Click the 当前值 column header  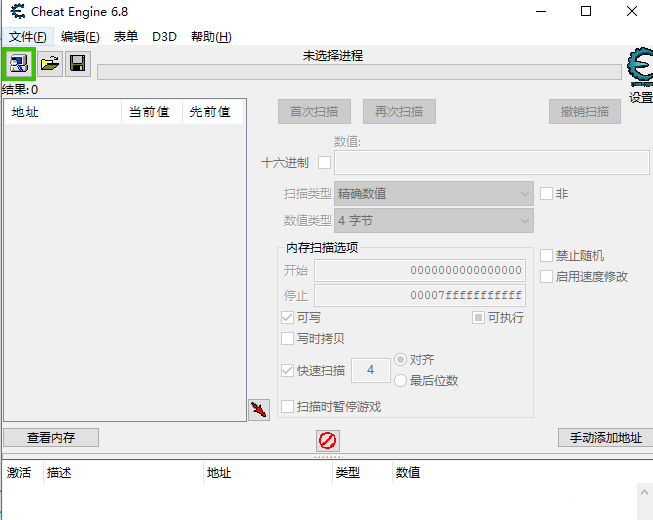point(152,112)
